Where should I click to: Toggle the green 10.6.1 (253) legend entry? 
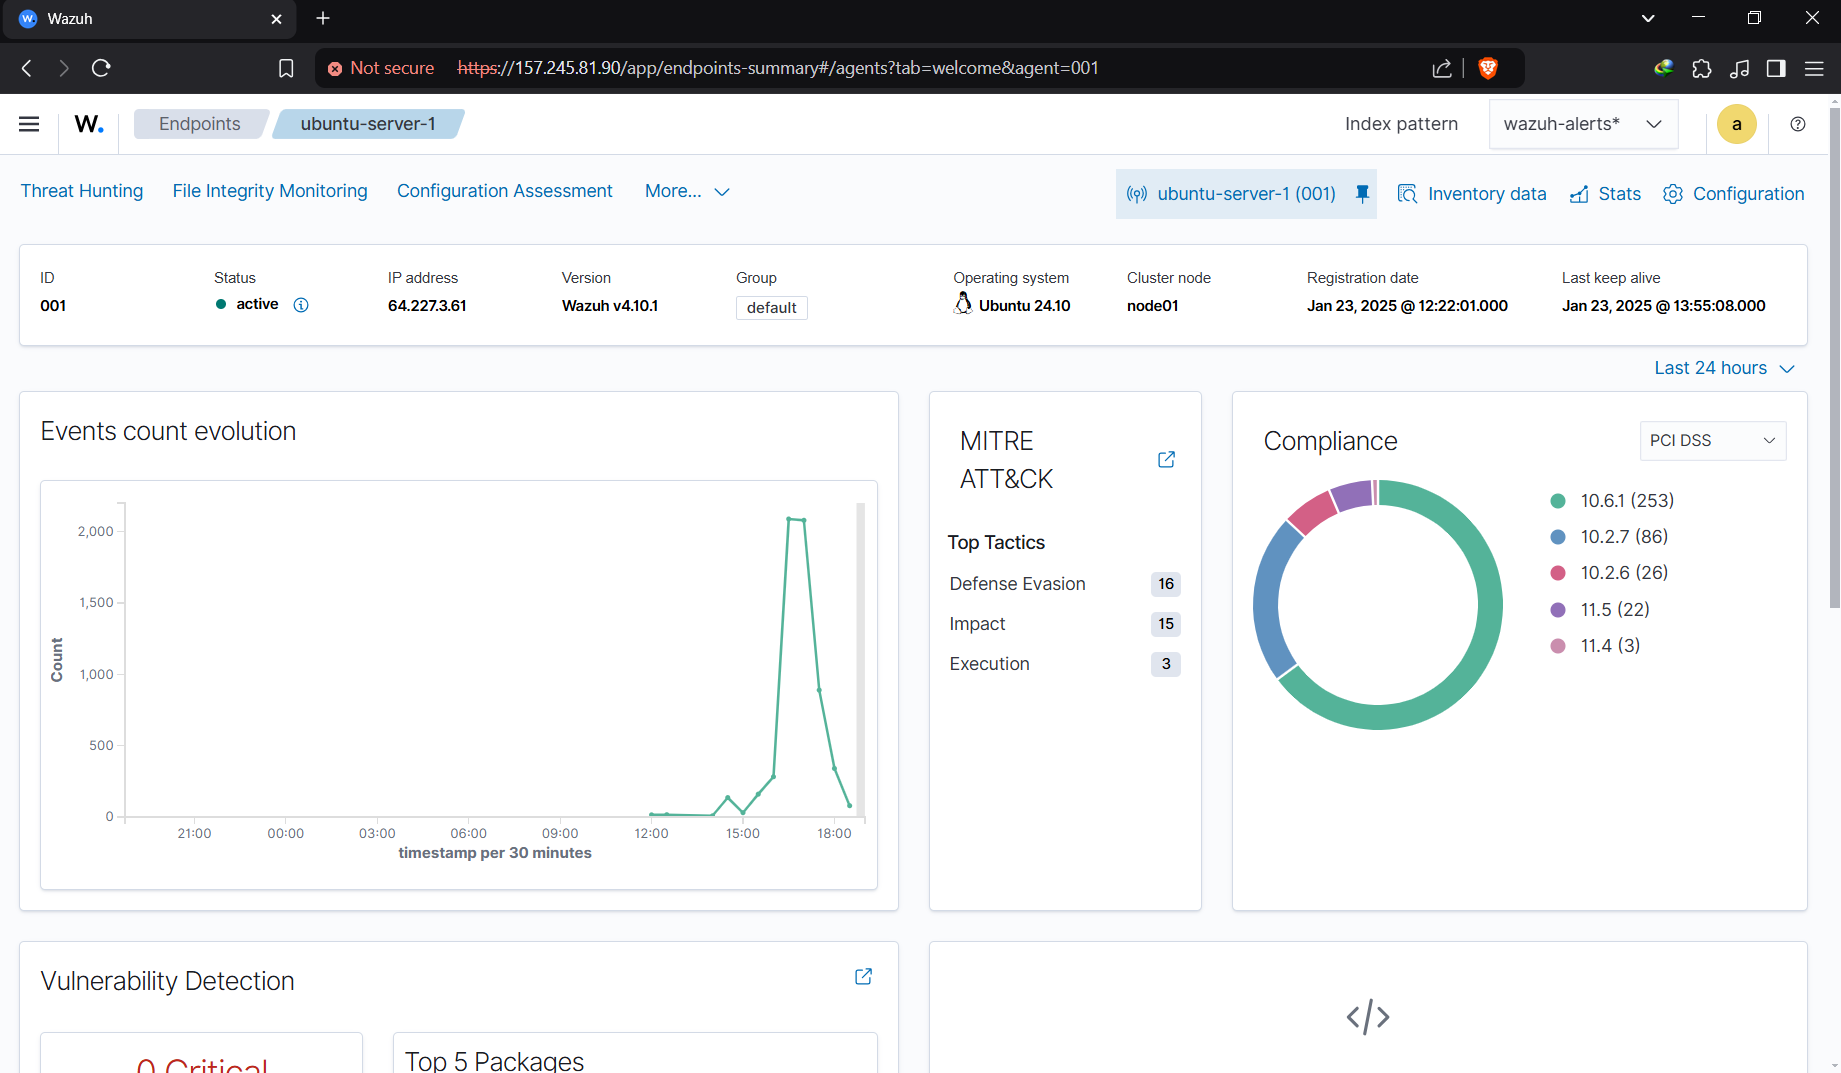click(x=1612, y=501)
